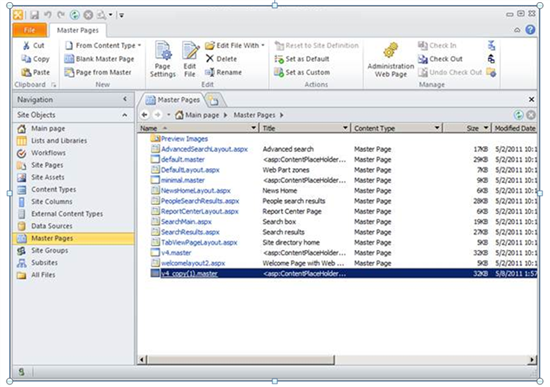Open Edit File With dropdown
Image resolution: width=550 pixels, height=387 pixels.
pyautogui.click(x=235, y=45)
